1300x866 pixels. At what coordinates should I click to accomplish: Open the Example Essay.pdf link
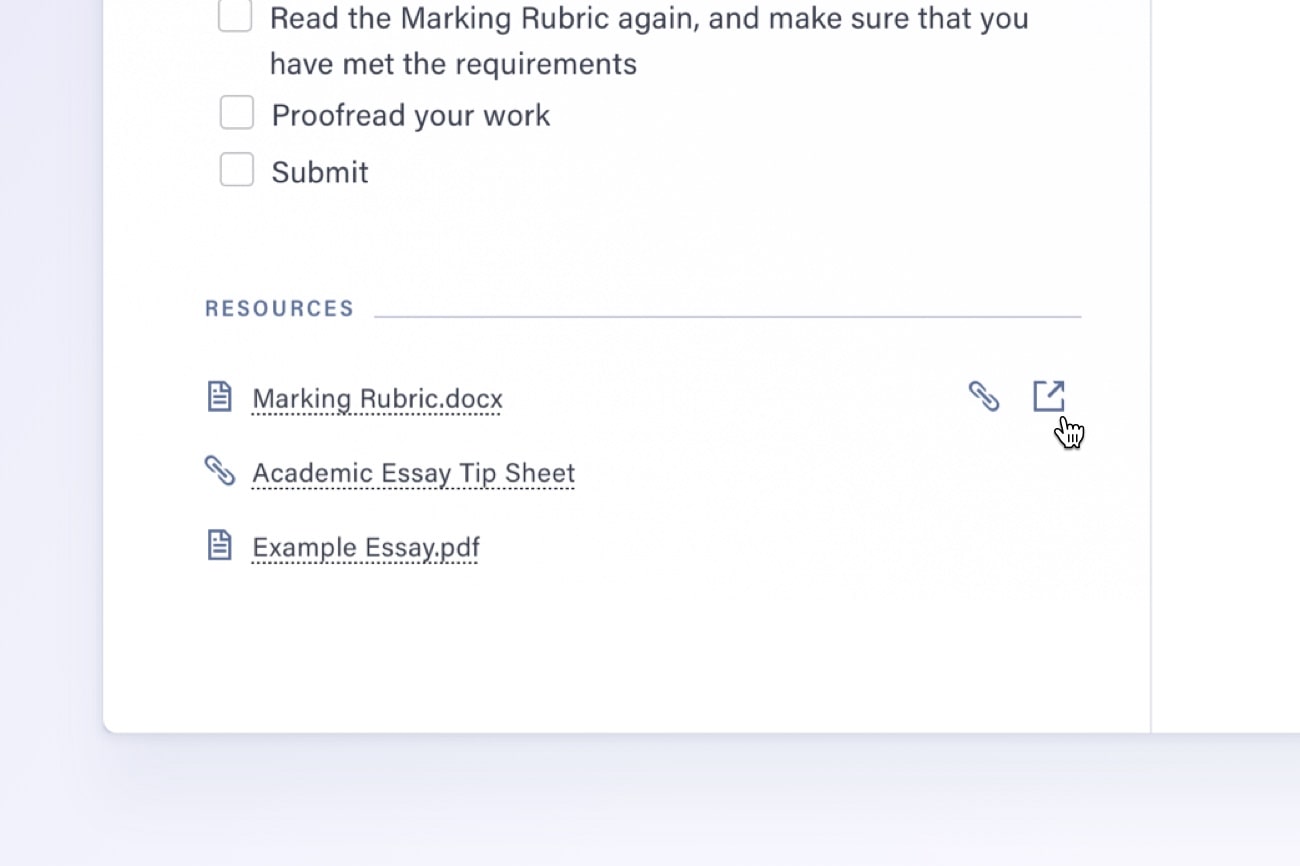tap(366, 546)
